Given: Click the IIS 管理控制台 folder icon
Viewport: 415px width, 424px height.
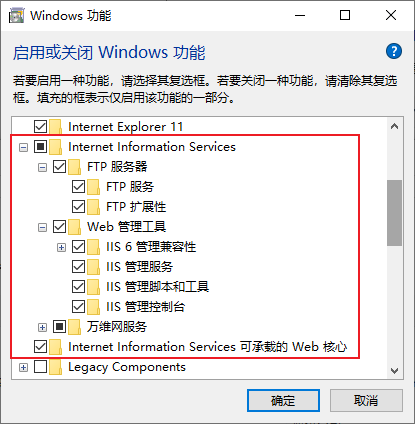Looking at the screenshot, I should (x=93, y=307).
